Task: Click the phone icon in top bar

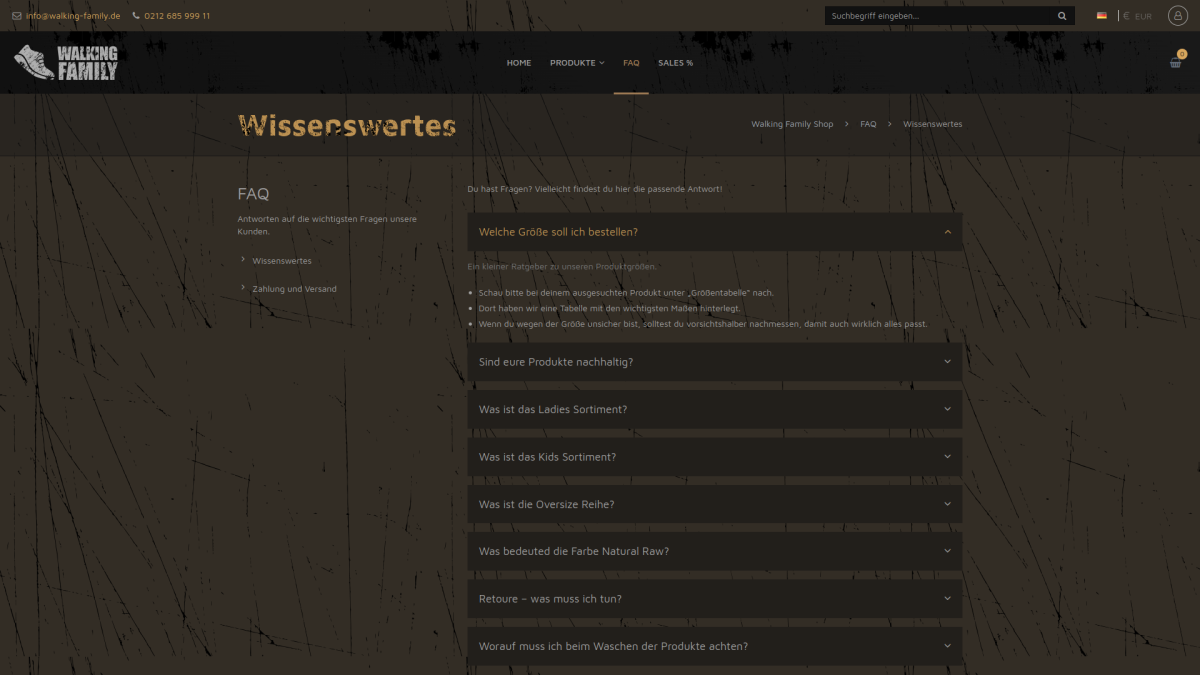Action: click(x=136, y=16)
